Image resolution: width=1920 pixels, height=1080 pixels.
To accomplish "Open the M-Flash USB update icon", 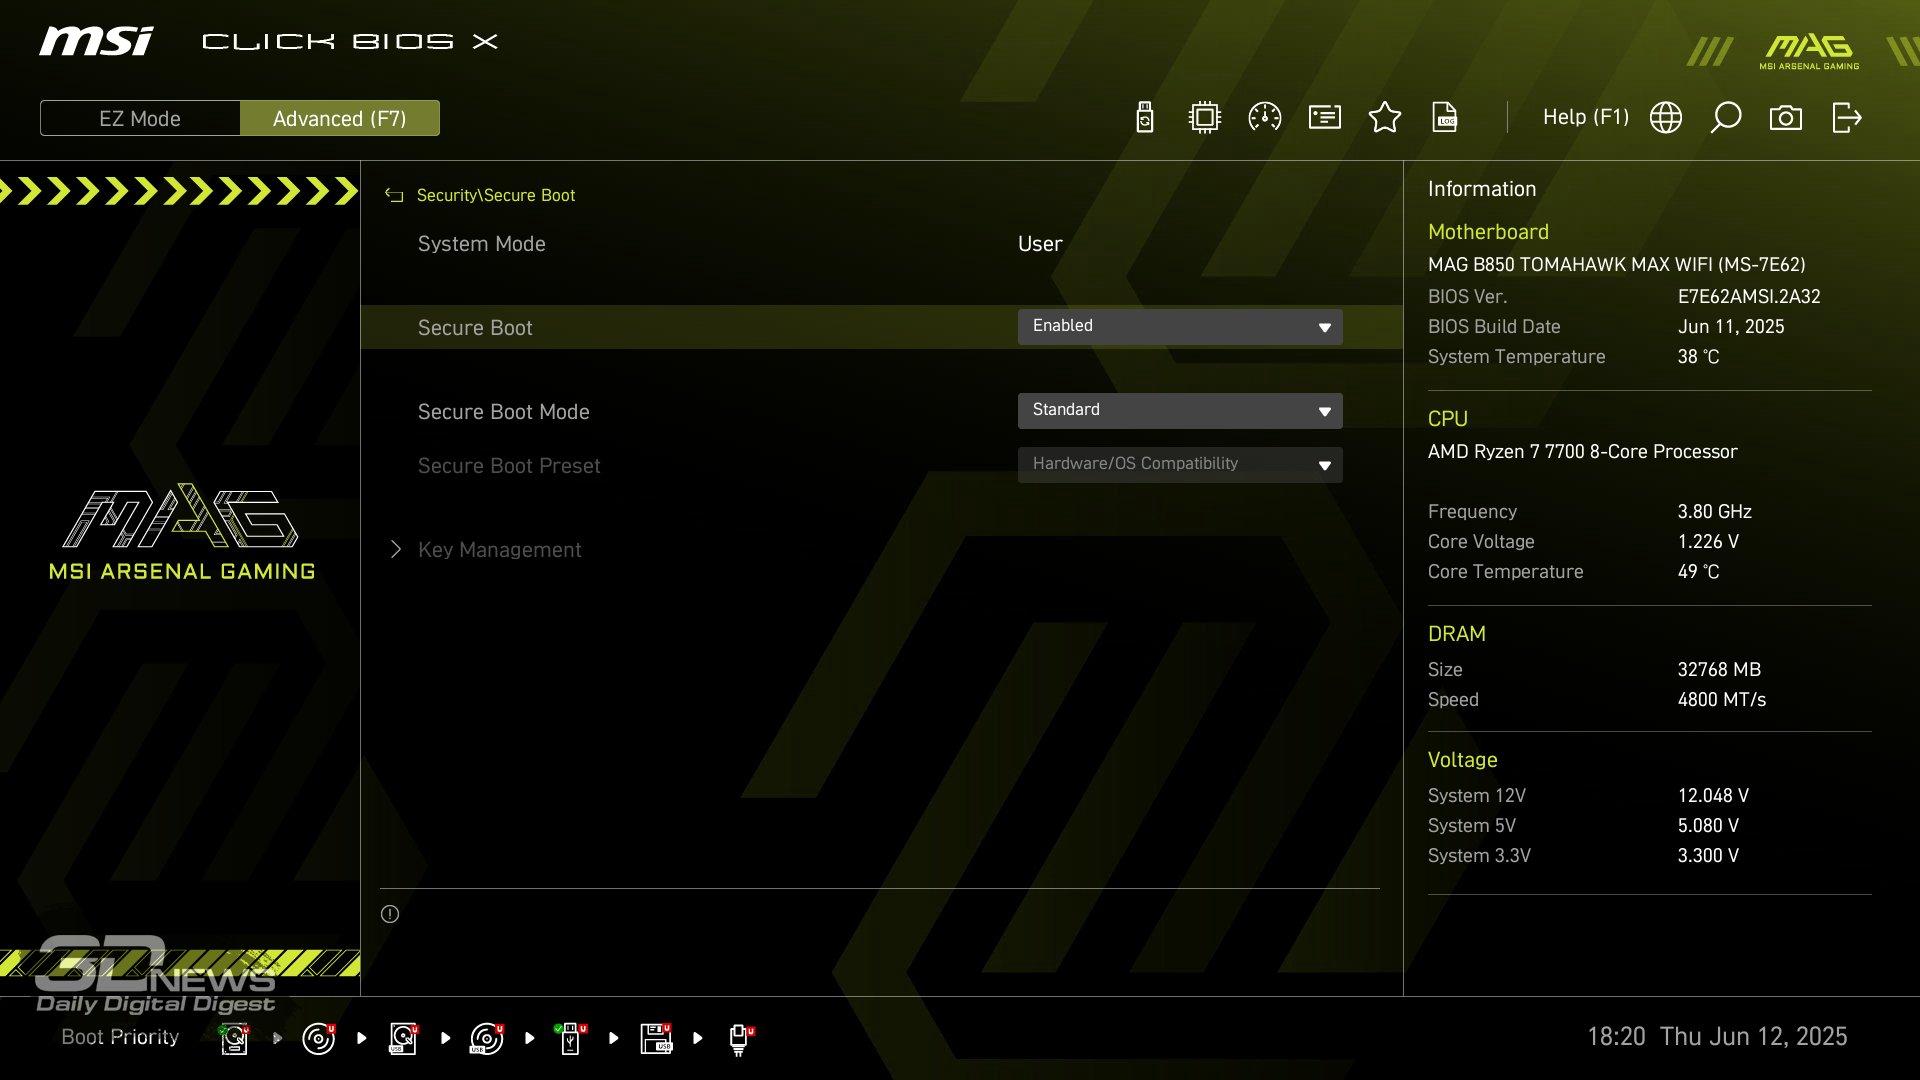I will click(x=1145, y=117).
